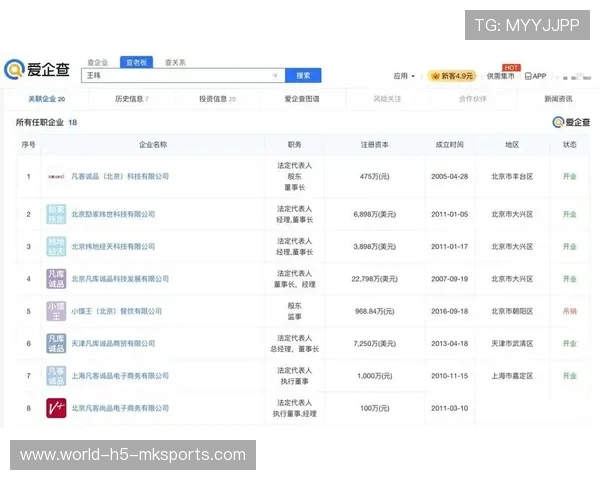The height and width of the screenshot is (480, 600).
Task: Open the 关联企业 20 tab
Action: (x=46, y=99)
